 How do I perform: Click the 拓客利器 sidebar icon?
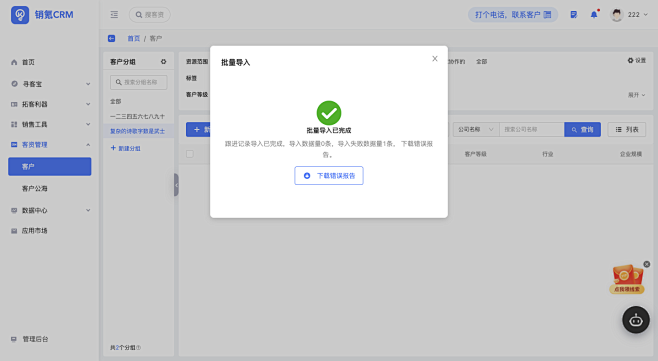pos(14,104)
